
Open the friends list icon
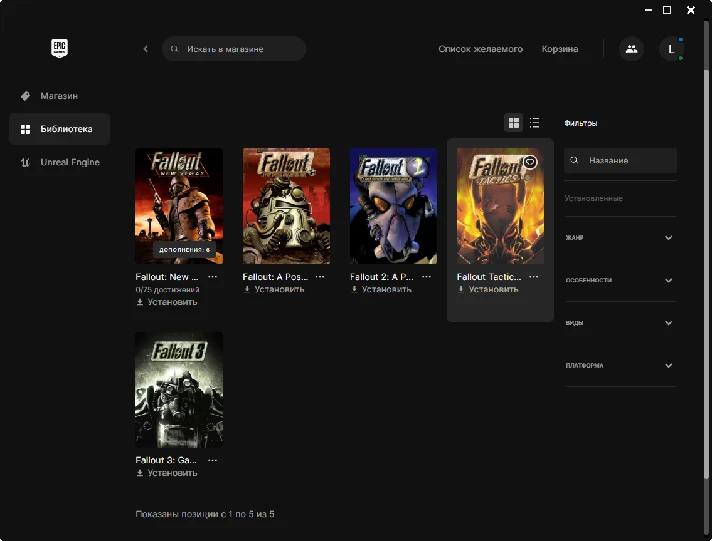click(x=631, y=48)
